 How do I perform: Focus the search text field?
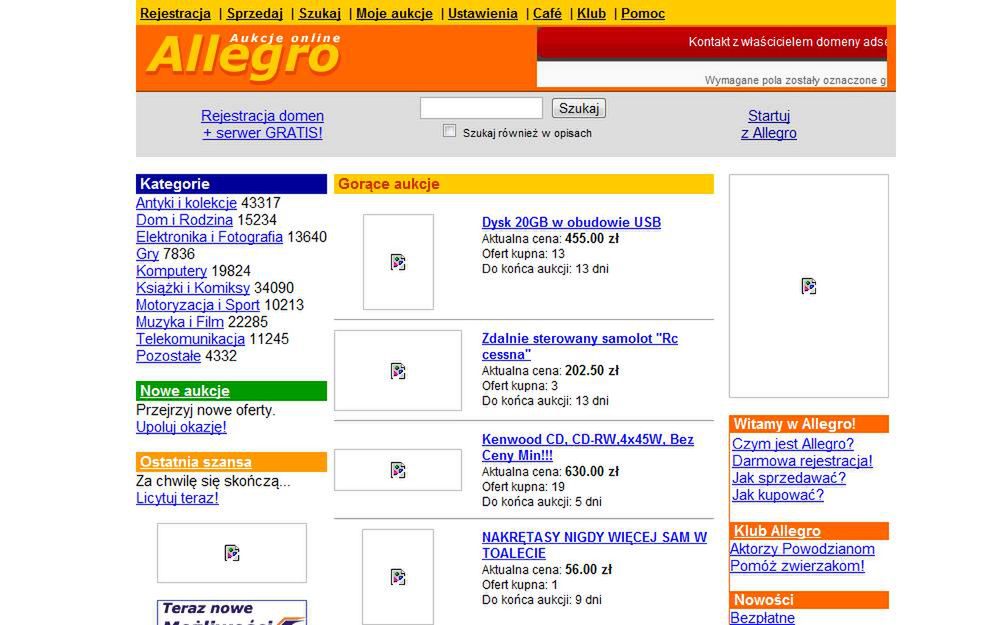click(x=482, y=108)
